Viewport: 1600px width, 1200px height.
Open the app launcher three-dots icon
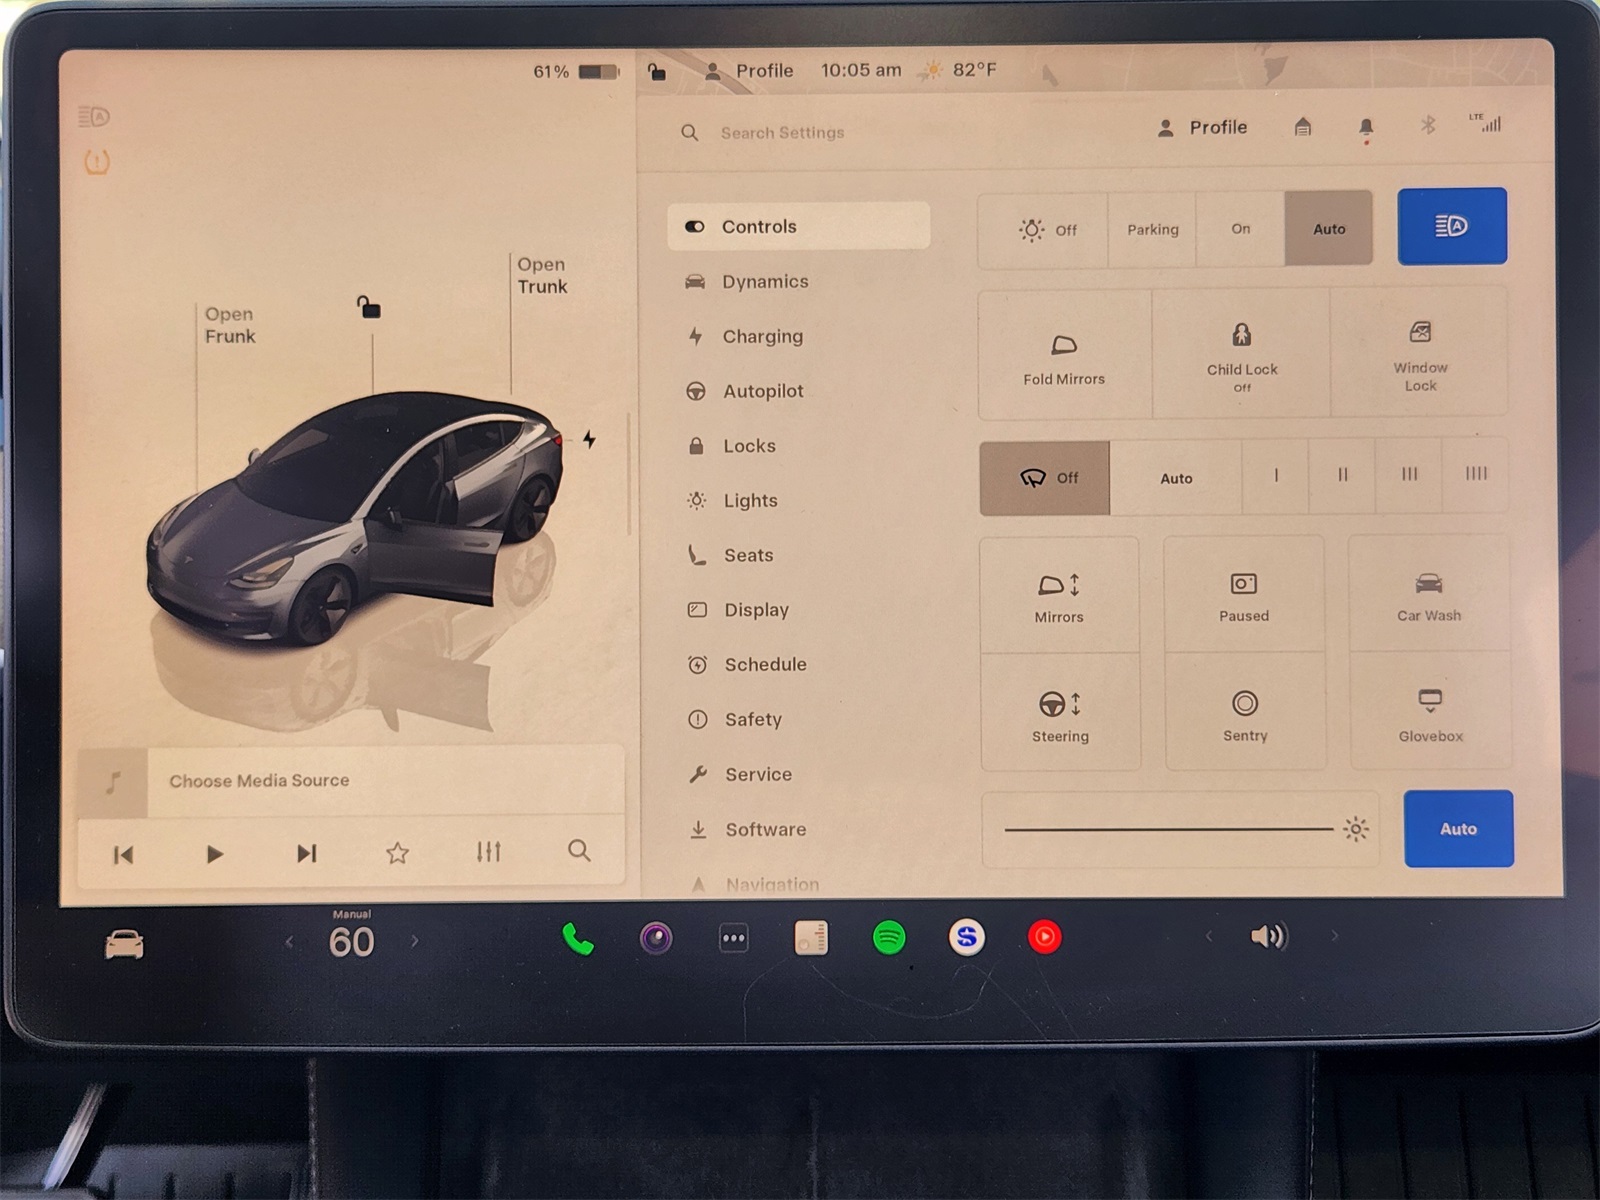coord(734,938)
